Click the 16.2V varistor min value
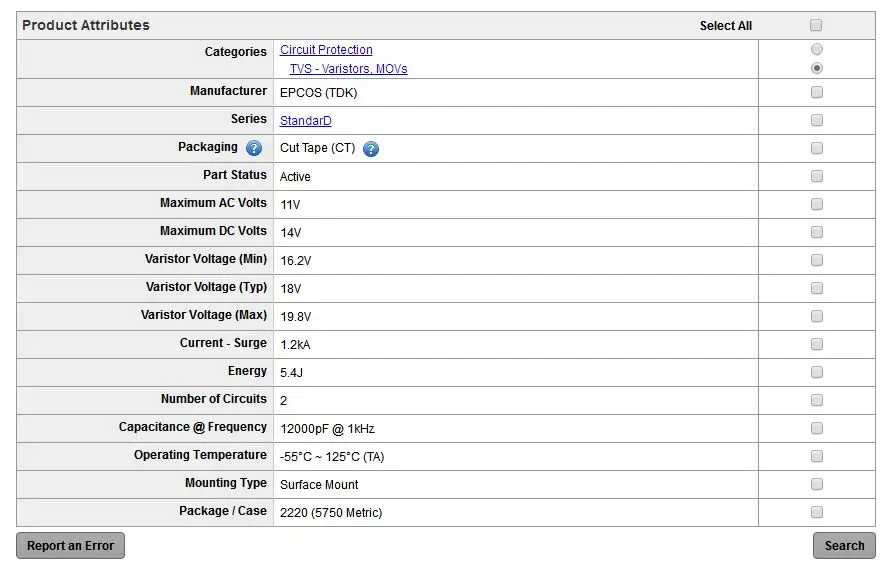Screen dimensions: 892x578 coord(296,261)
